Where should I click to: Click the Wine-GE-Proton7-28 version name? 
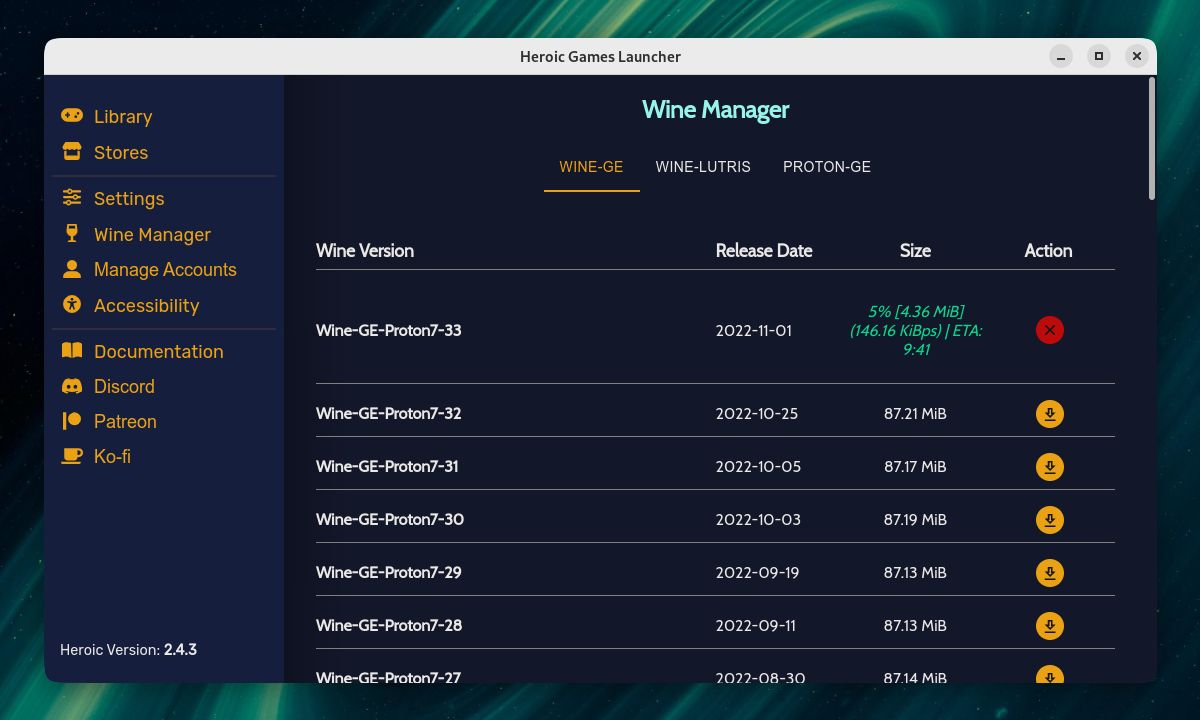tap(389, 625)
